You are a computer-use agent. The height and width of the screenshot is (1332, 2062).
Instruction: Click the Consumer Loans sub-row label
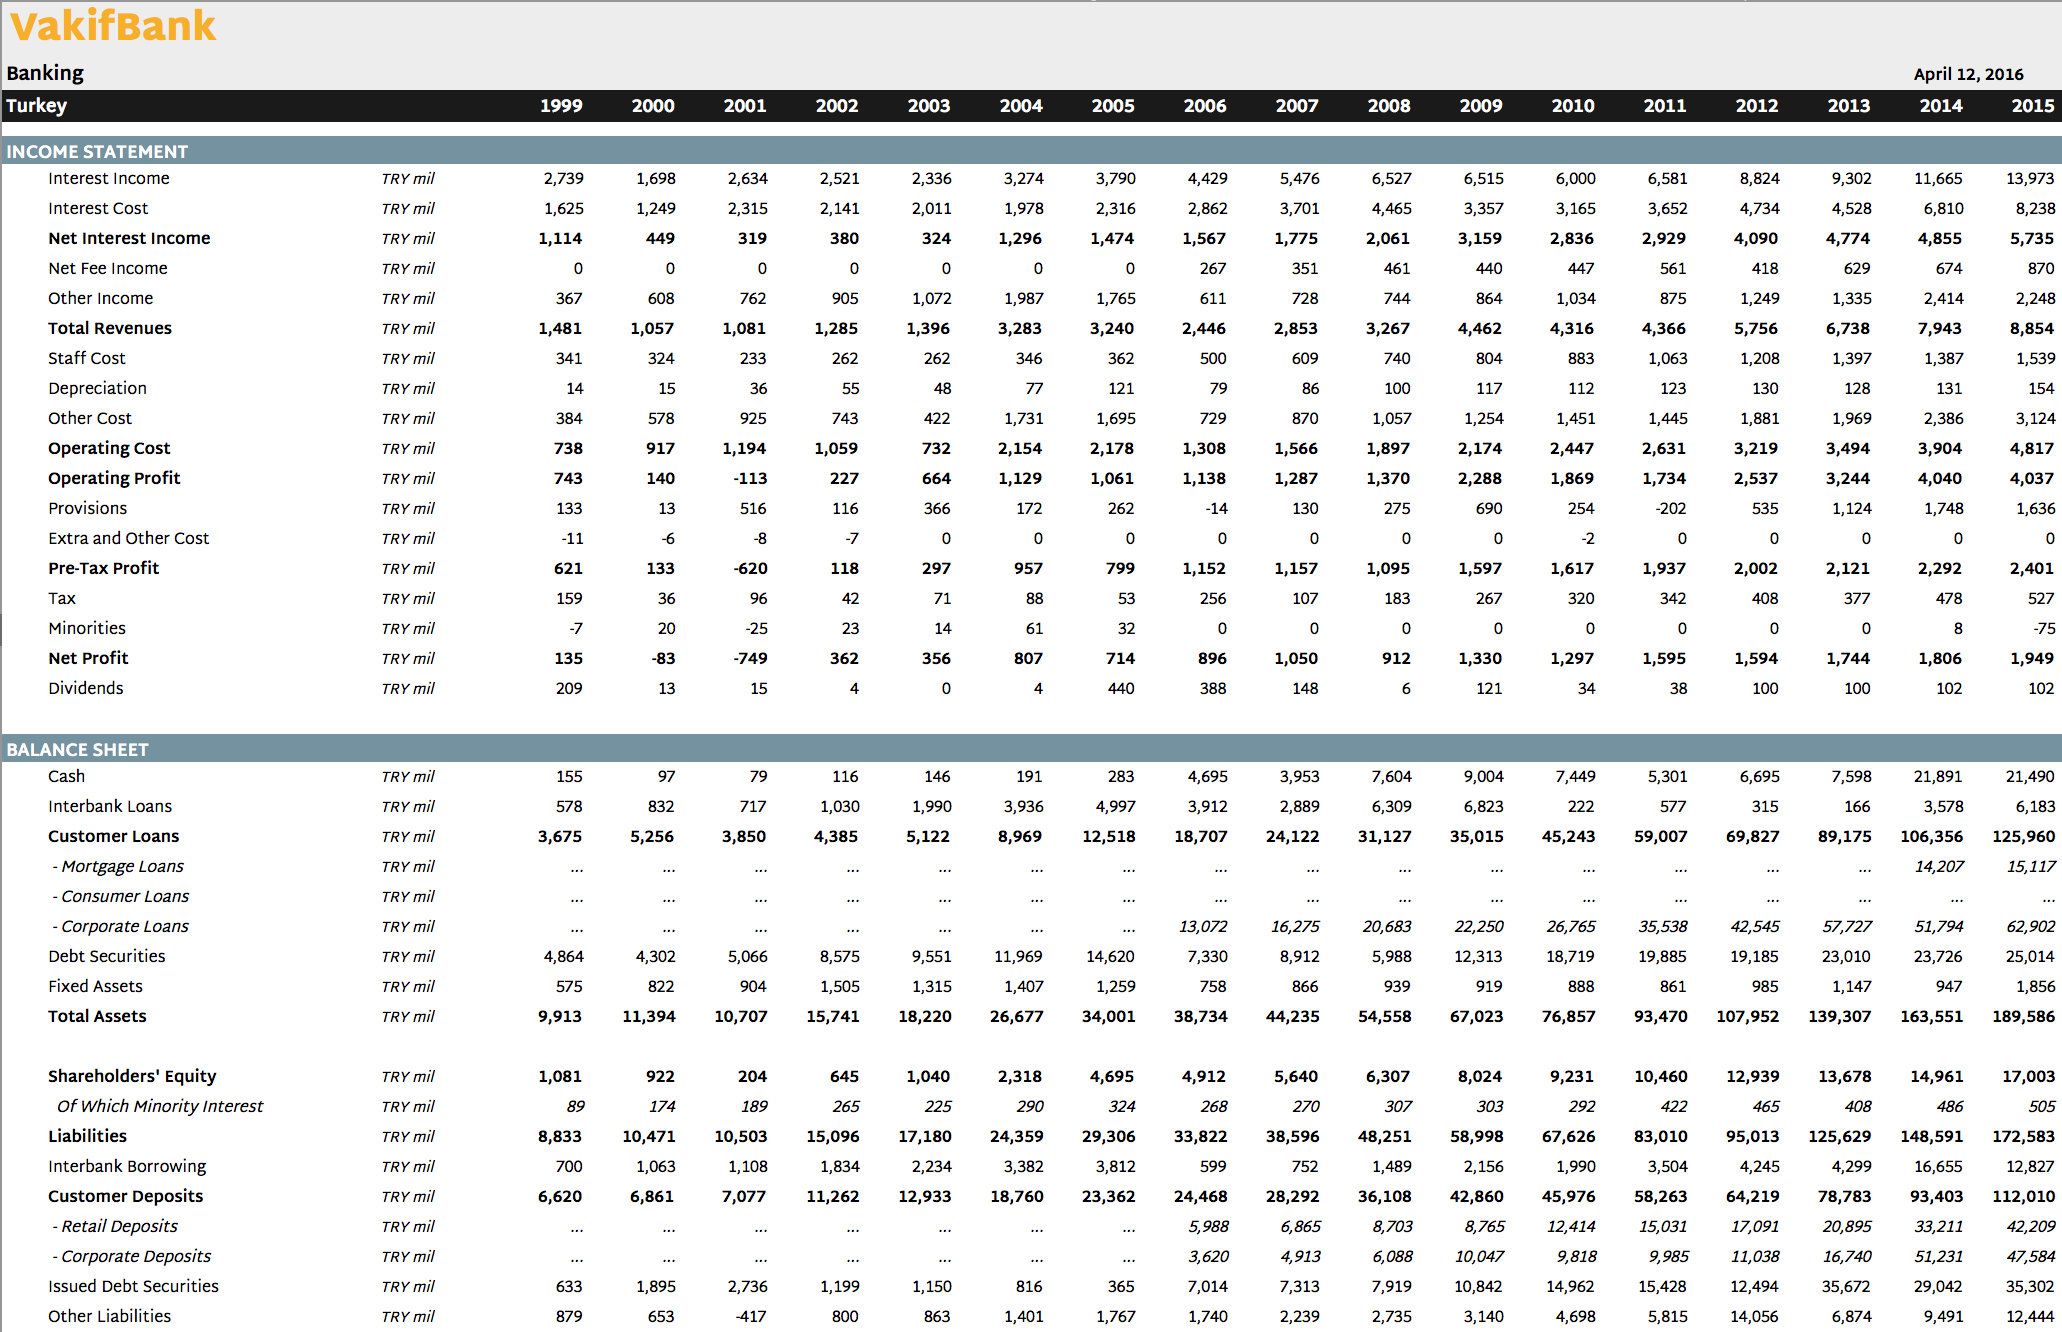121,896
